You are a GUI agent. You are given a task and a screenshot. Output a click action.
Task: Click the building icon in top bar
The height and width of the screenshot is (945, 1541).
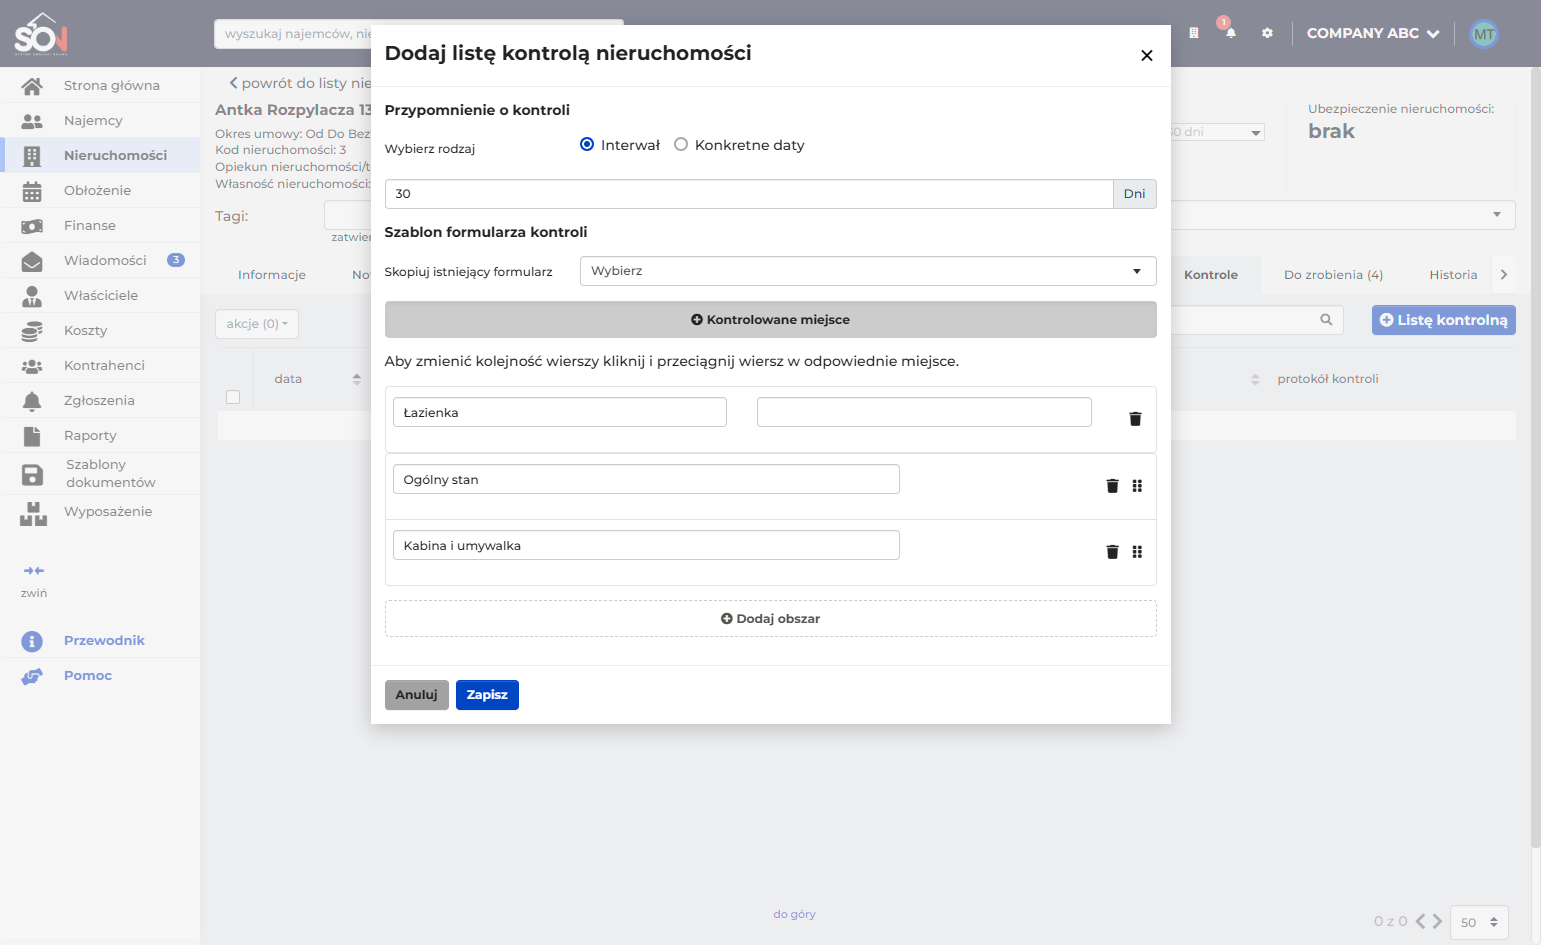pos(1193,33)
